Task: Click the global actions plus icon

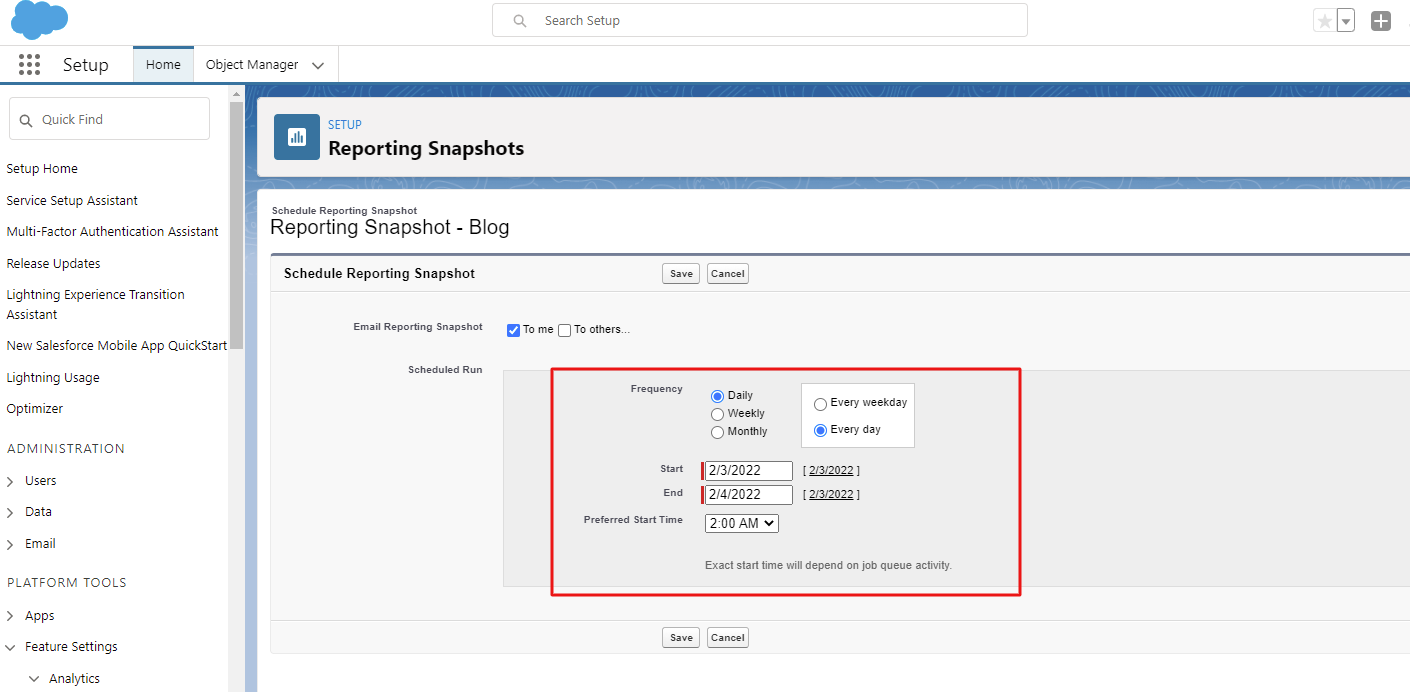Action: (x=1381, y=21)
